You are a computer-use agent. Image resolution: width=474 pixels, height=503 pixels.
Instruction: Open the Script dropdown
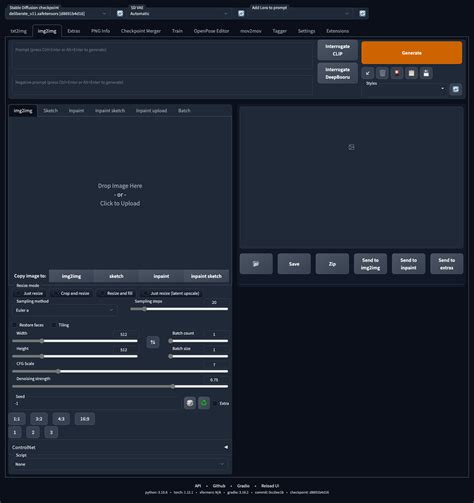pyautogui.click(x=120, y=464)
